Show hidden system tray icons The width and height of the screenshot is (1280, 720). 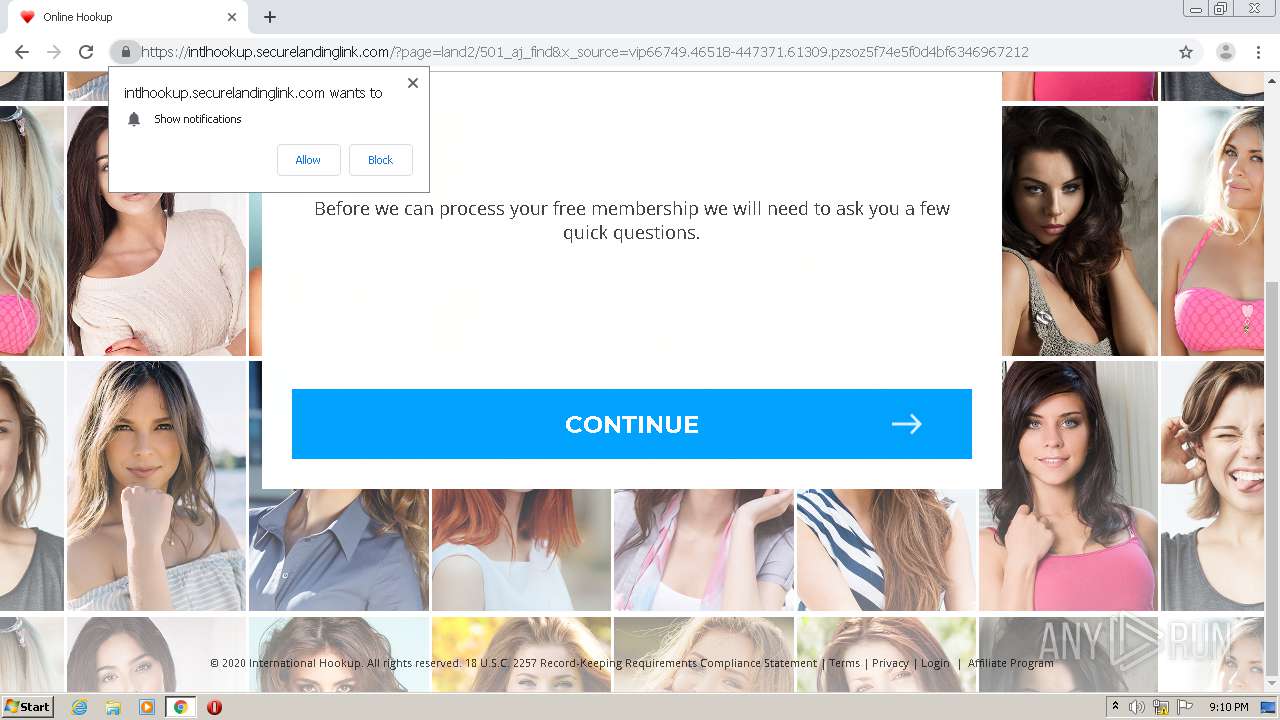pyautogui.click(x=1116, y=707)
